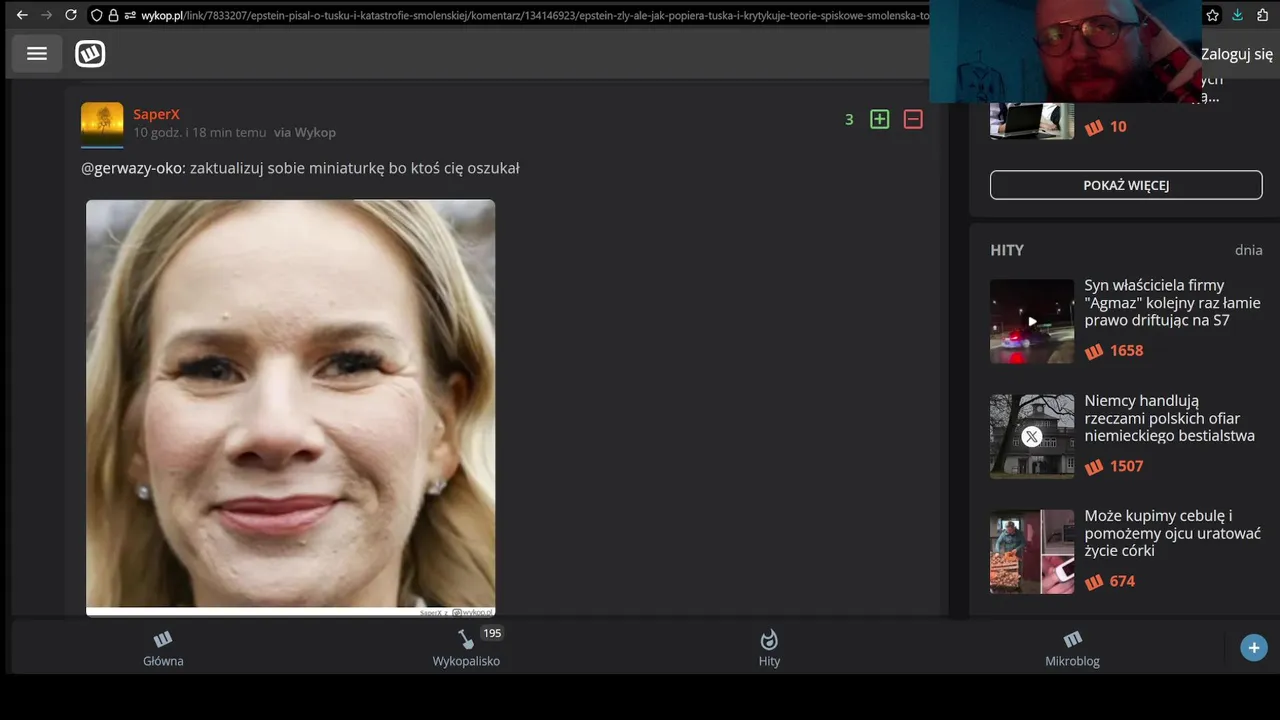Image resolution: width=1280 pixels, height=720 pixels.
Task: Bookmark page with star icon
Action: 1213,15
